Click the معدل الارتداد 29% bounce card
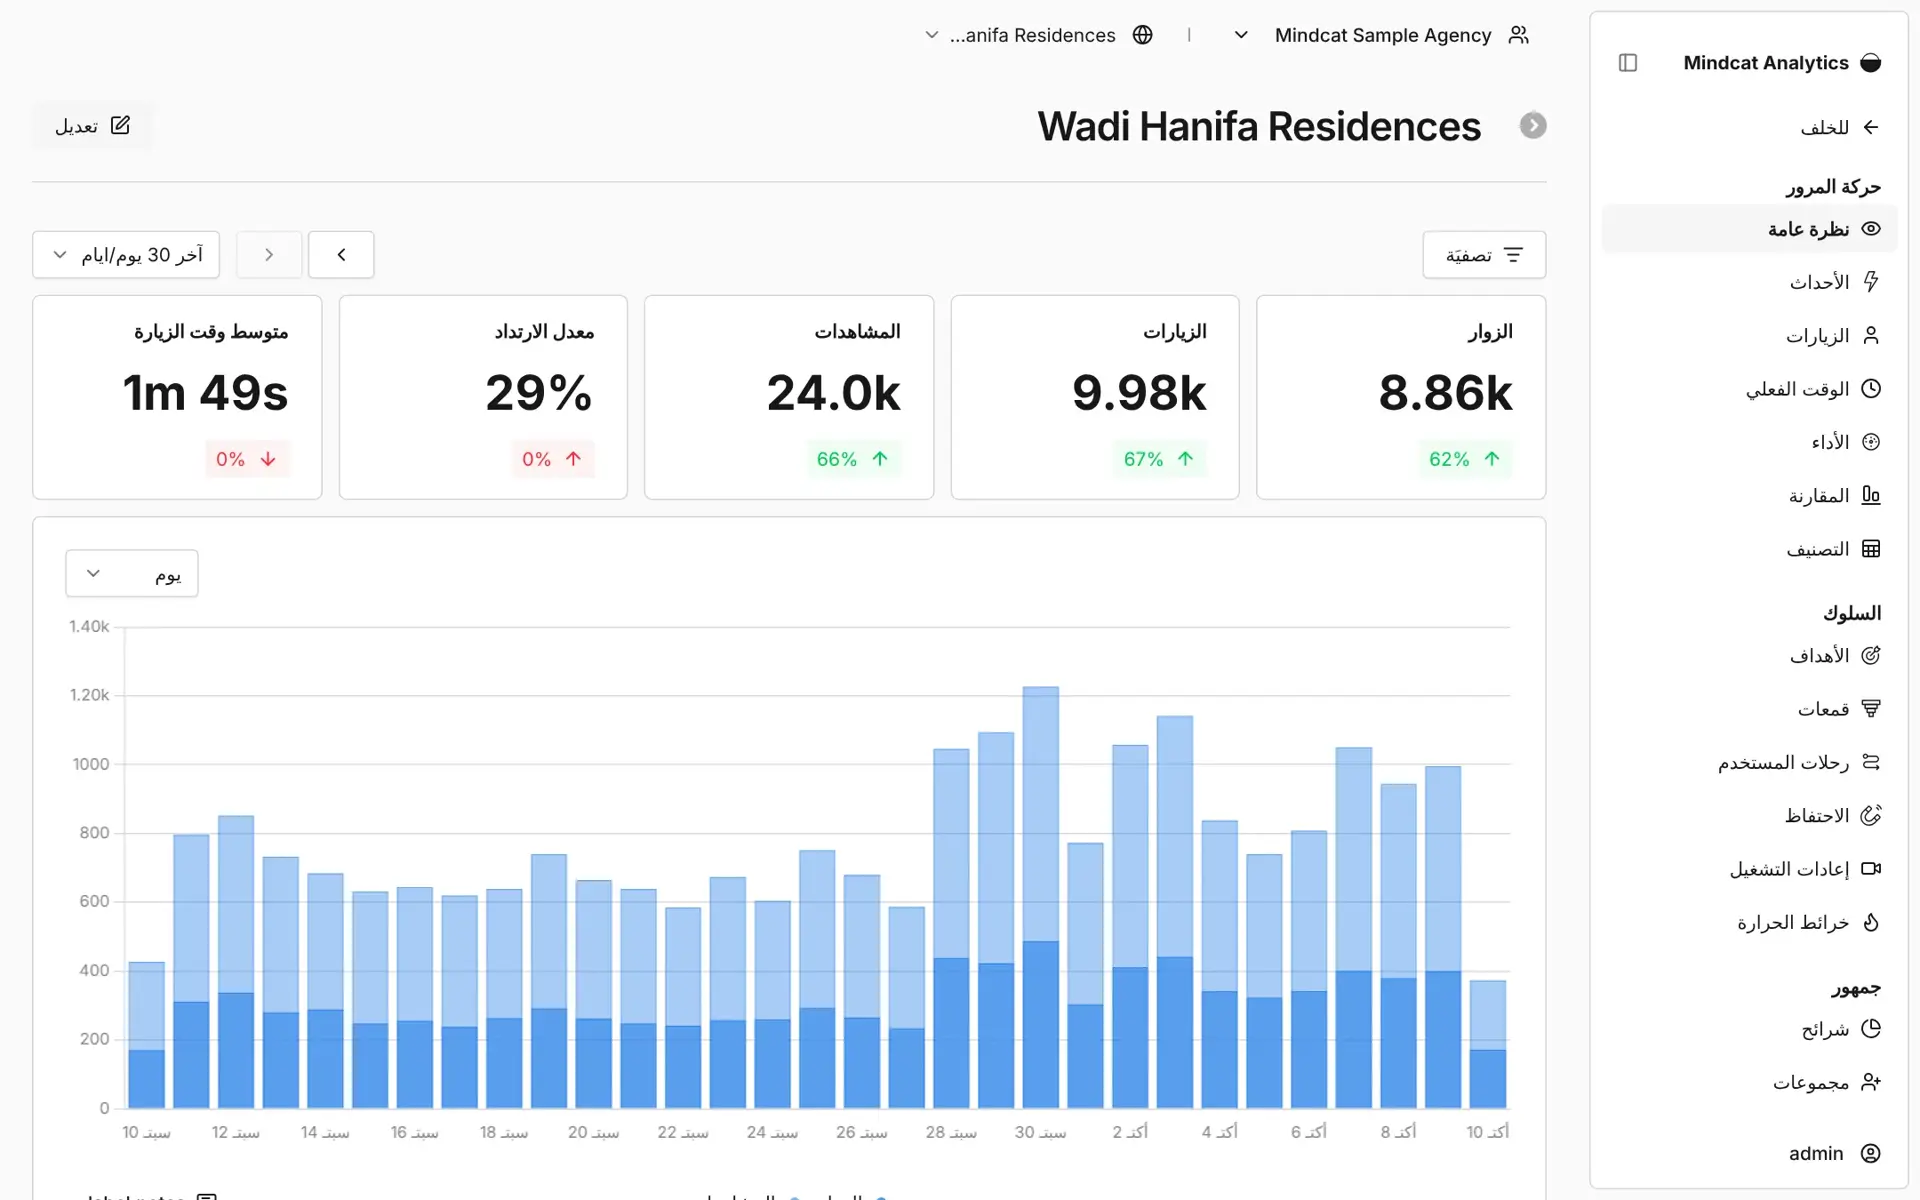1920x1200 pixels. pyautogui.click(x=483, y=397)
